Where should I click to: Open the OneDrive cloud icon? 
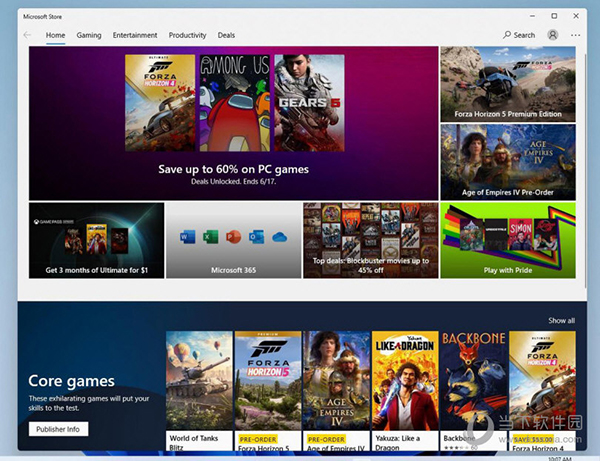(x=280, y=238)
